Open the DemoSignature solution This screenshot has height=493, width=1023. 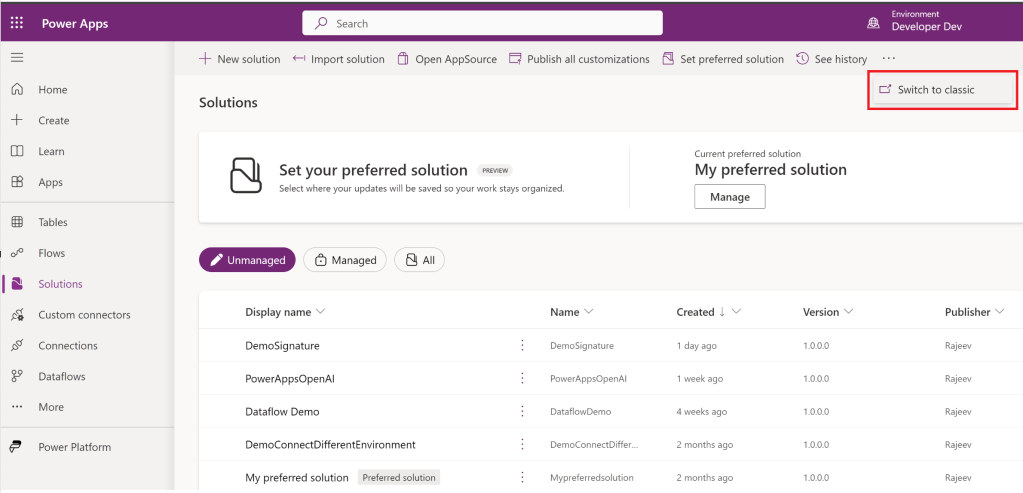click(282, 346)
